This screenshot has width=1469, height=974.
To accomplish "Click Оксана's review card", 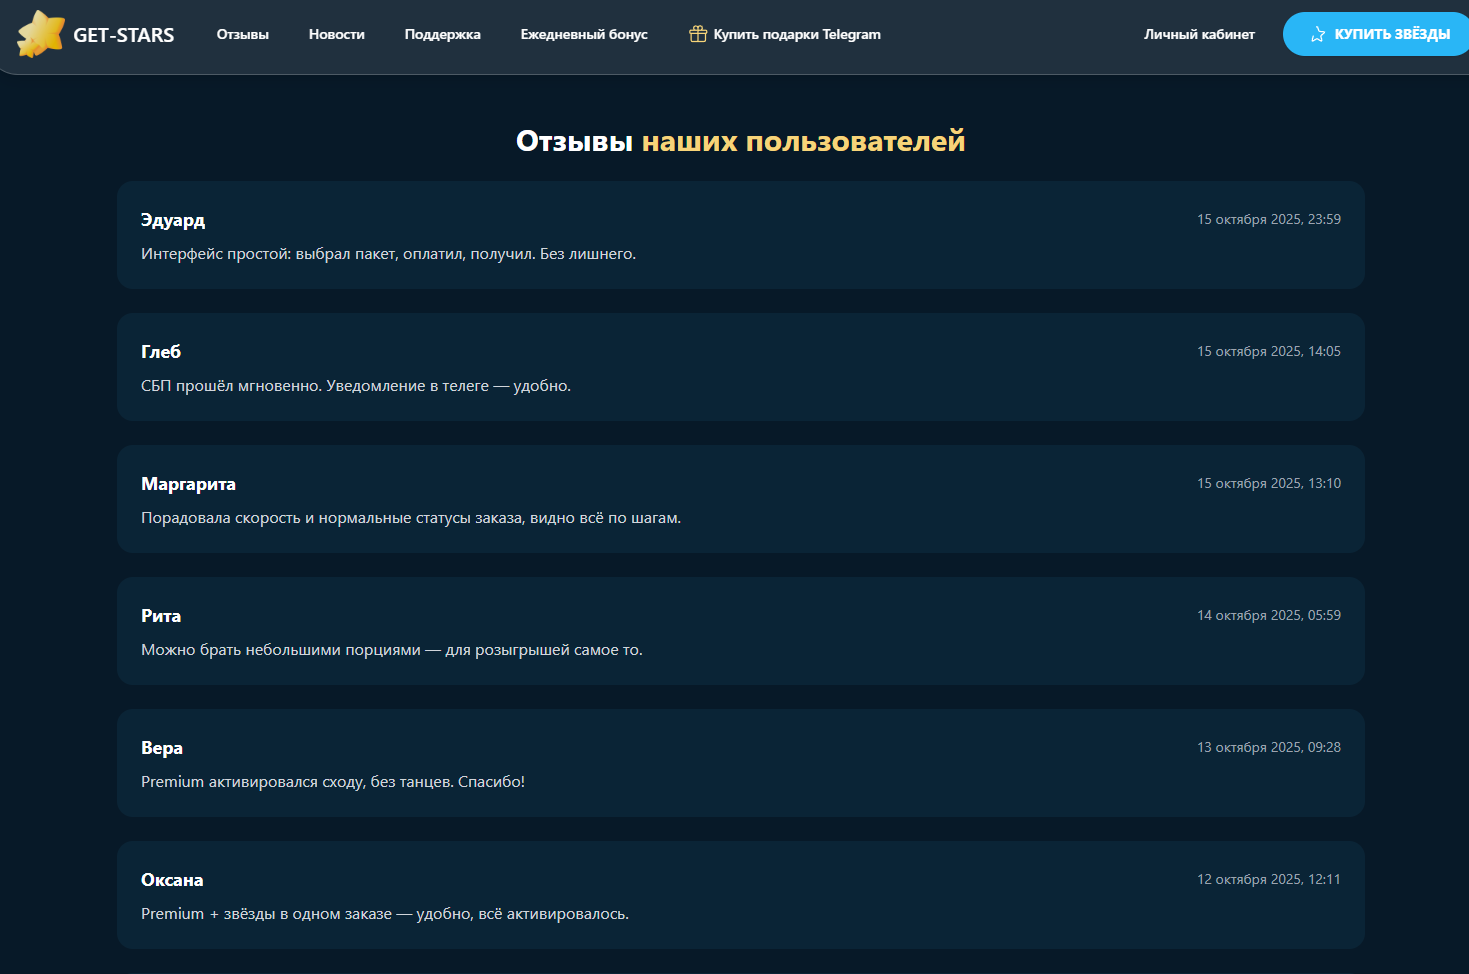I will click(x=740, y=895).
